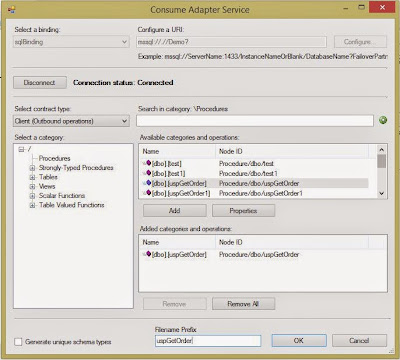The height and width of the screenshot is (360, 400).
Task: Close the Consume Adapter Service dialog
Action: pyautogui.click(x=382, y=7)
